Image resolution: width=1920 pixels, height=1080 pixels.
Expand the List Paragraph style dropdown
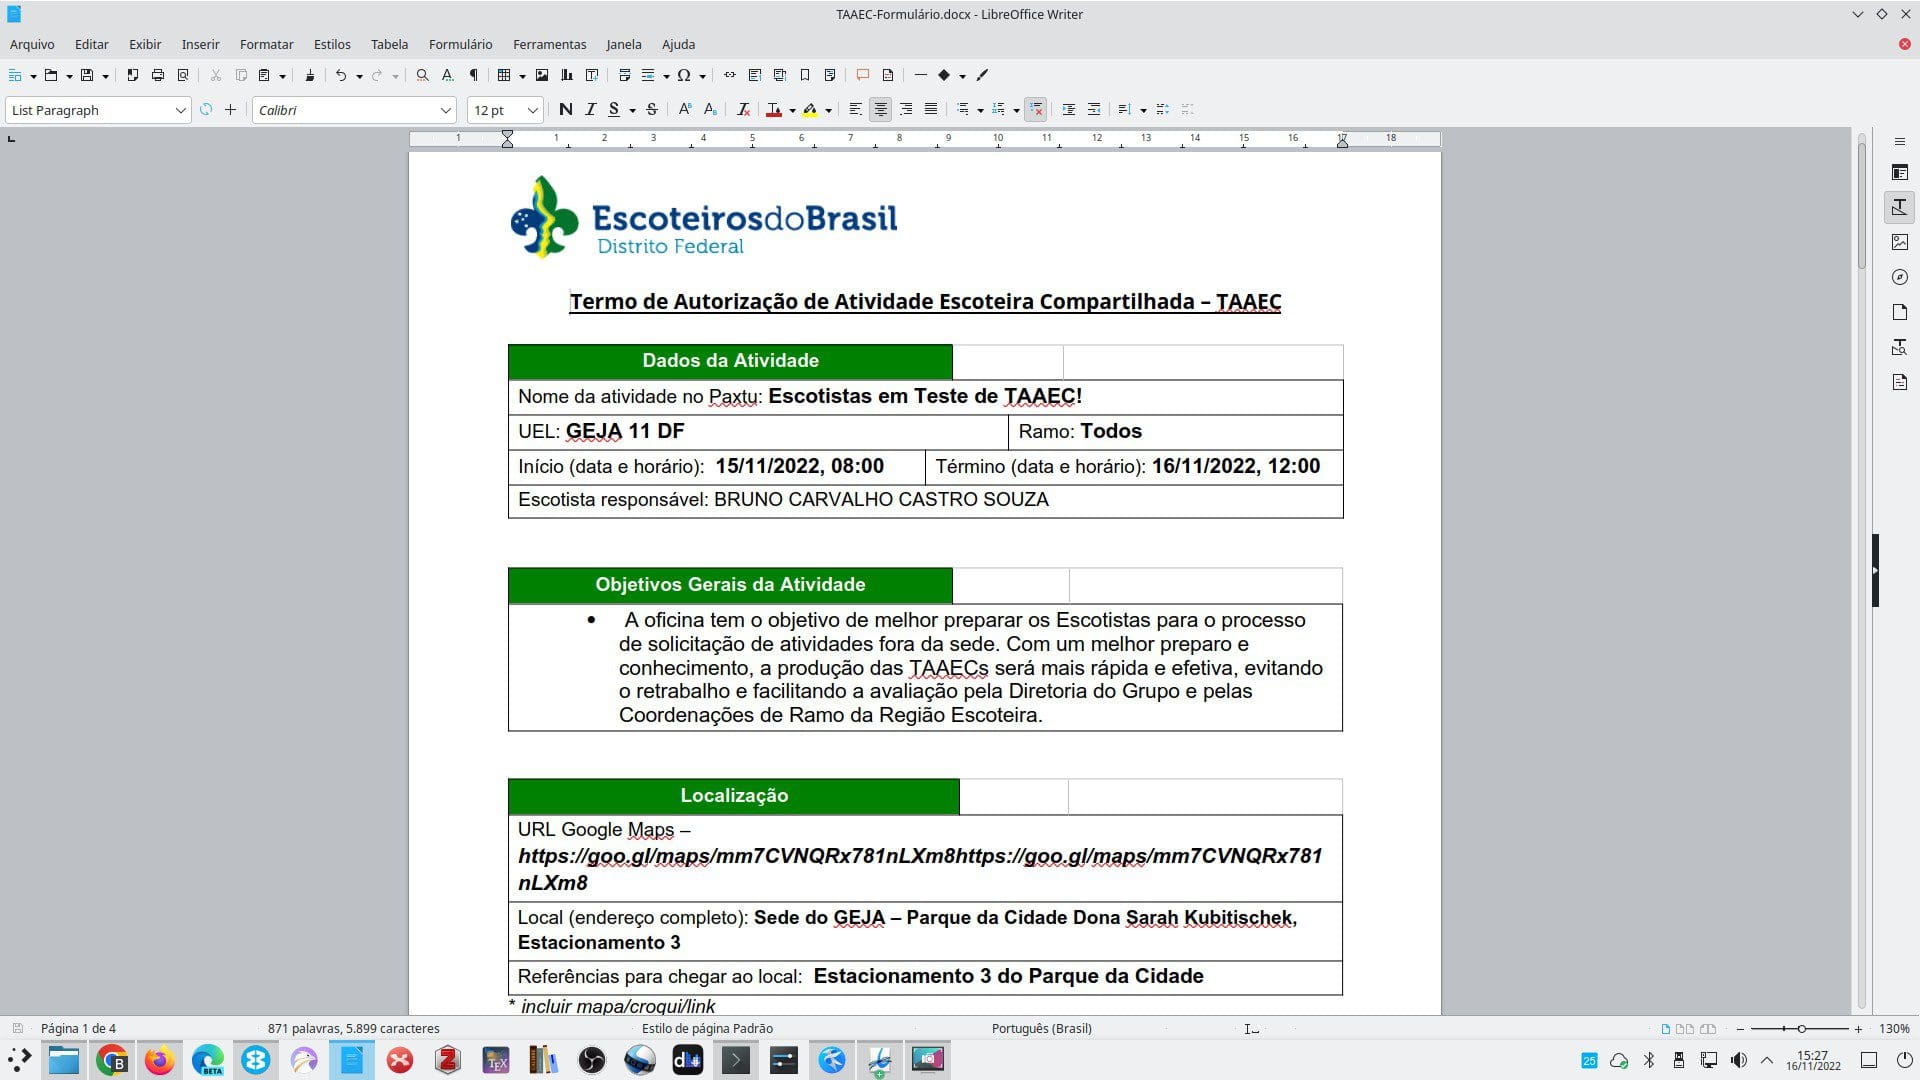tap(180, 110)
